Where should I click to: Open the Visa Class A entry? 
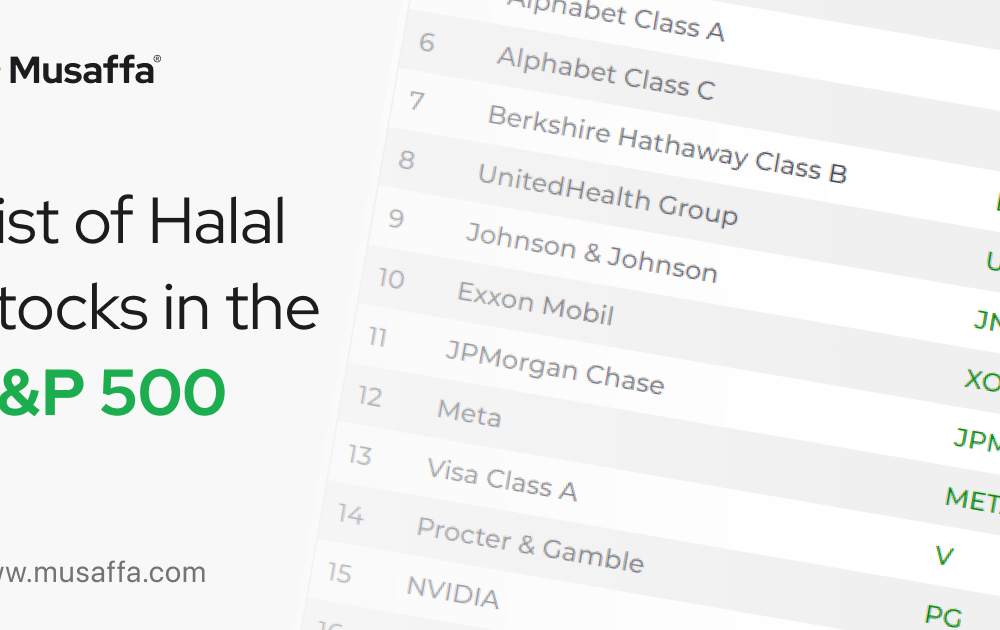coord(501,478)
